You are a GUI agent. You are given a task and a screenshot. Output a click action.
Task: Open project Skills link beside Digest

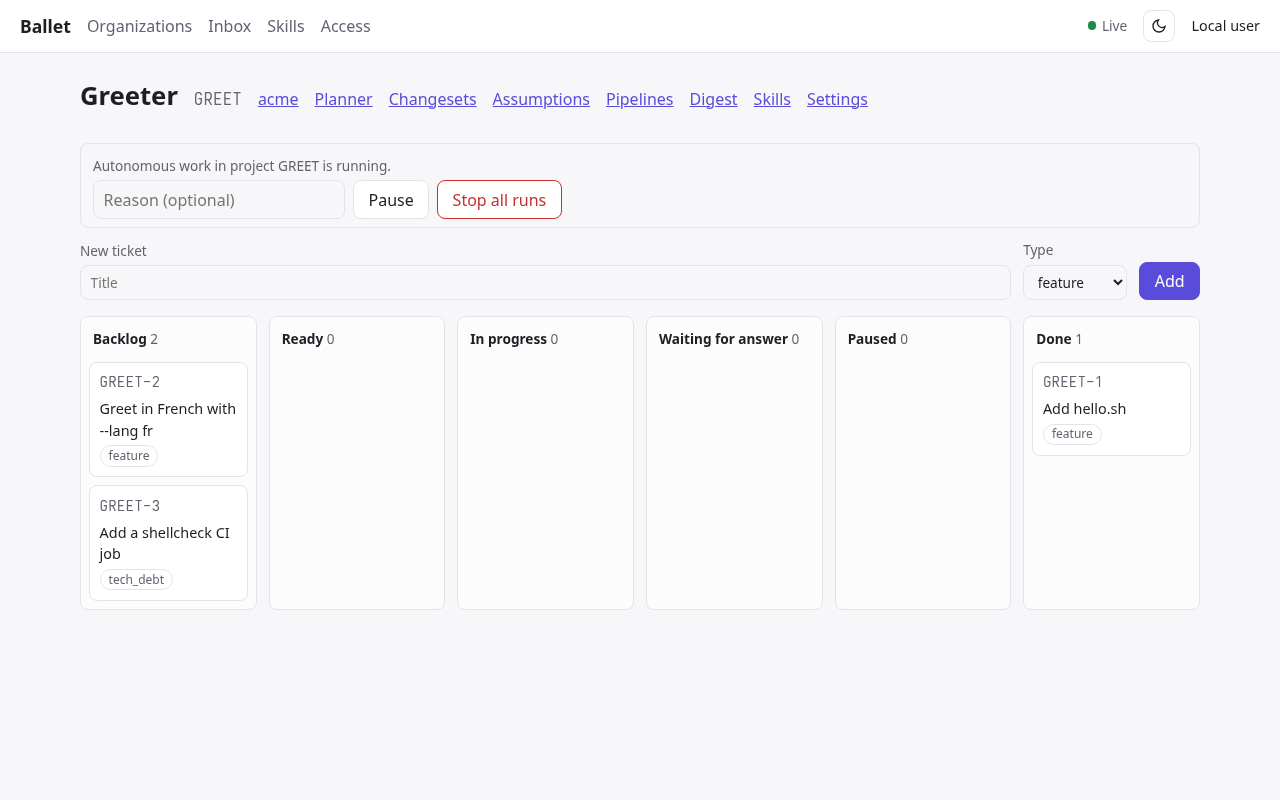pos(772,99)
